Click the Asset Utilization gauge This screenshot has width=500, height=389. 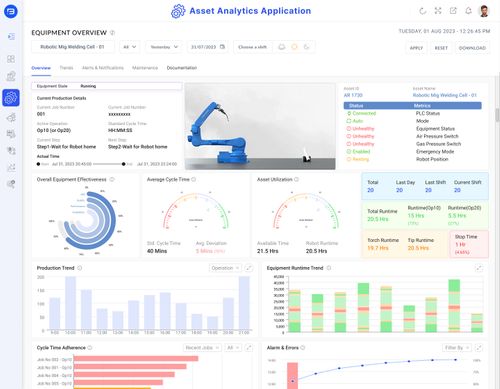click(x=306, y=211)
